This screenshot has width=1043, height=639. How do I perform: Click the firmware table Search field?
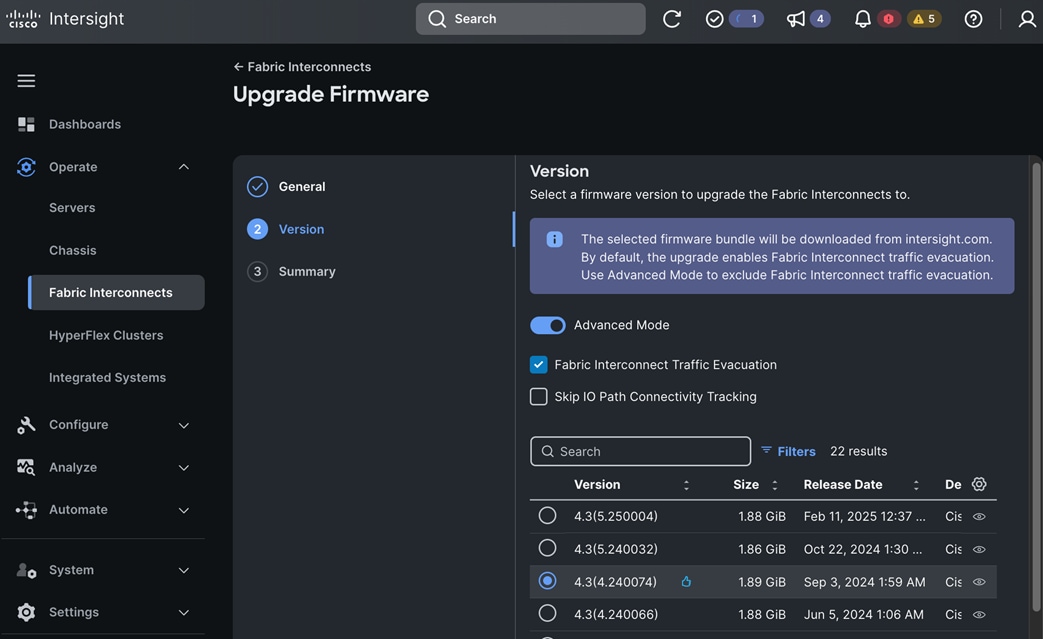coord(641,451)
